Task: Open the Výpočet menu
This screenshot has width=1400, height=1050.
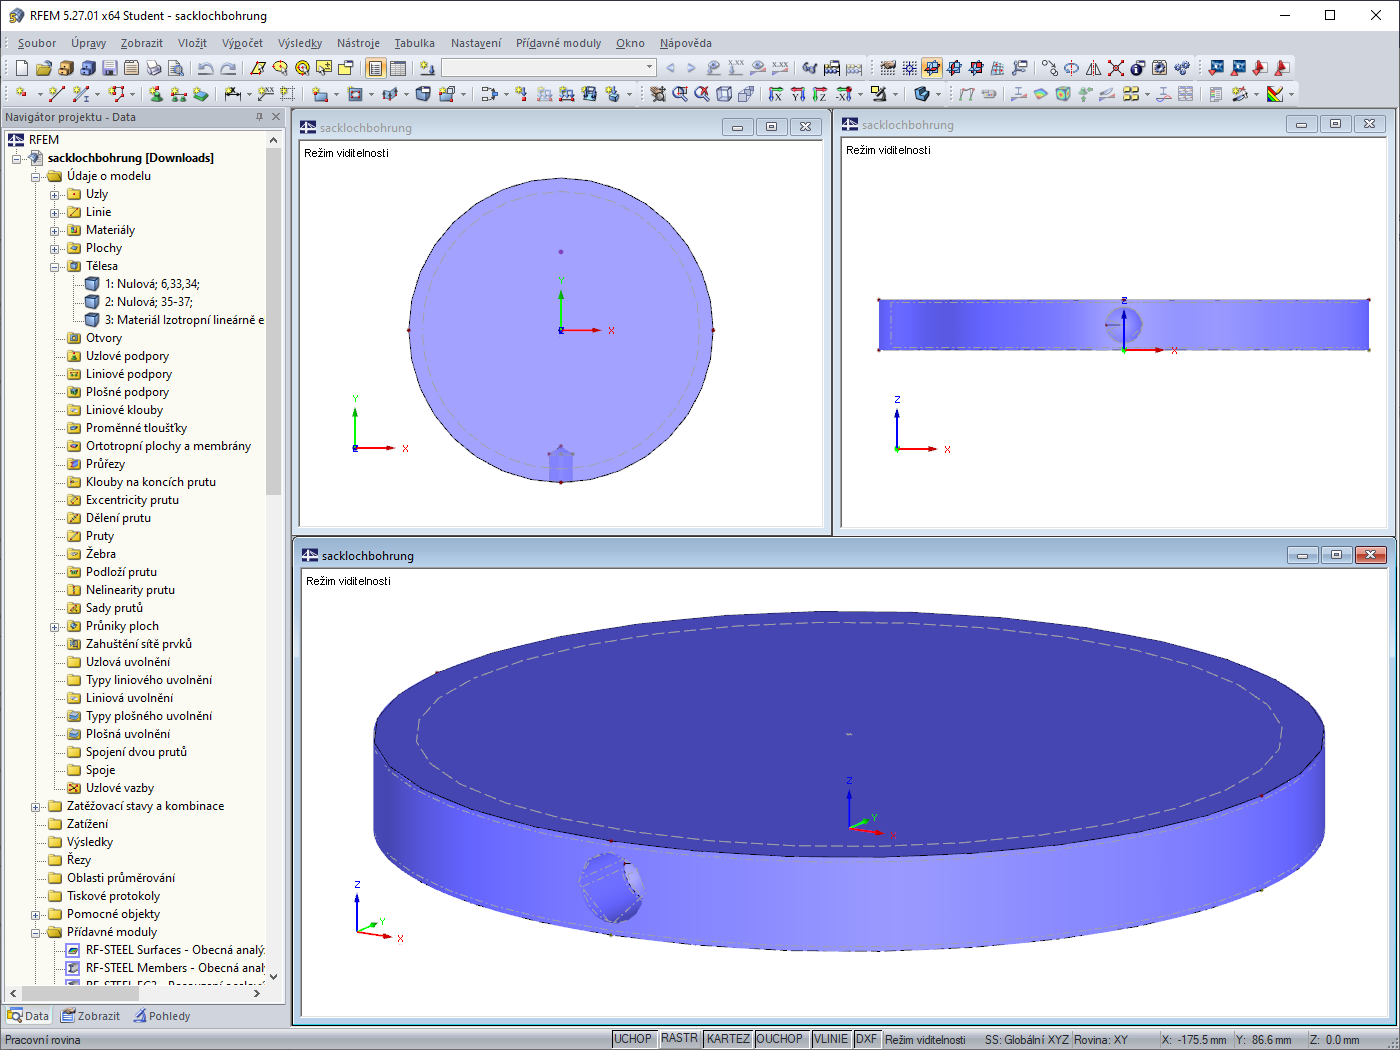Action: [x=243, y=43]
